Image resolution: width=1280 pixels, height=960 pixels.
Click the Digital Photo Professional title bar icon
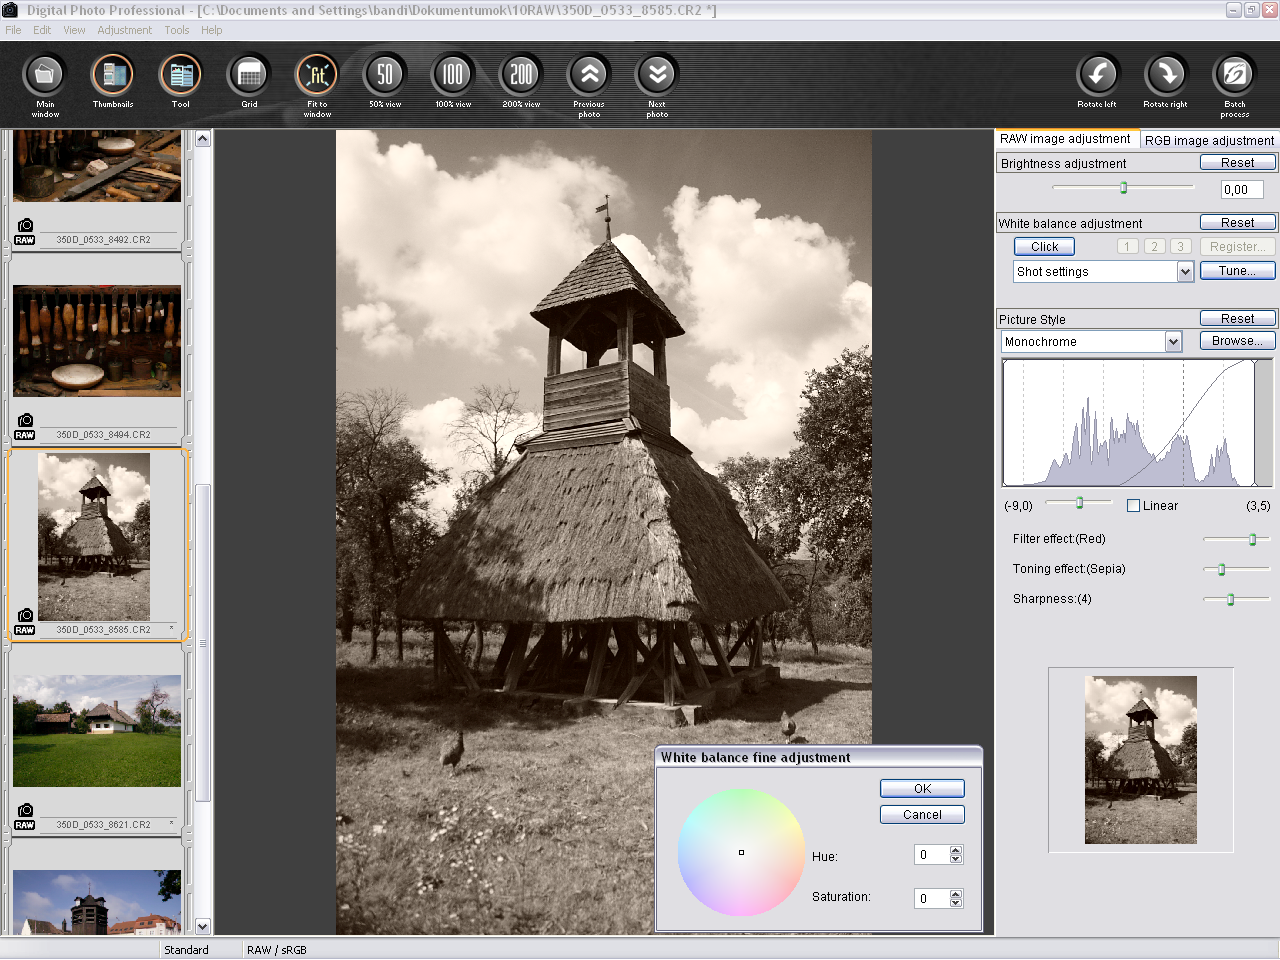coord(10,10)
